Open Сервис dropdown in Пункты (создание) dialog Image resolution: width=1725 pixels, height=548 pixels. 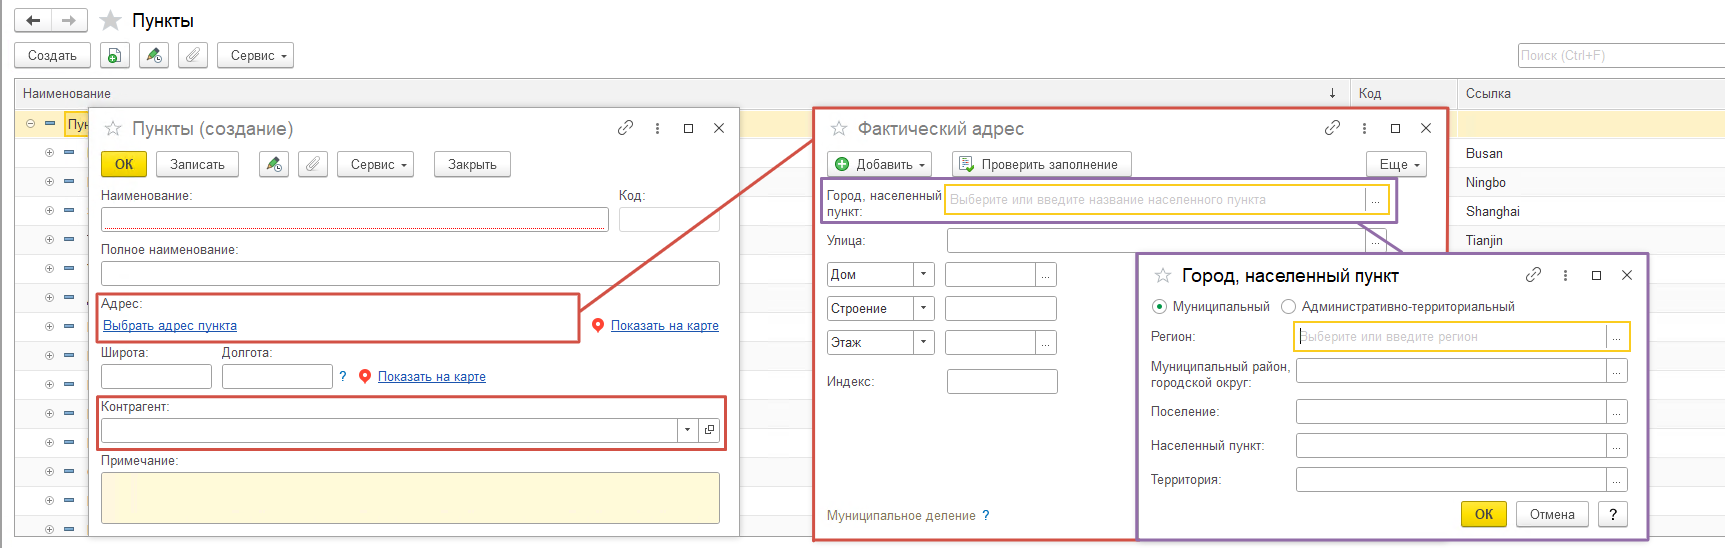coord(376,164)
